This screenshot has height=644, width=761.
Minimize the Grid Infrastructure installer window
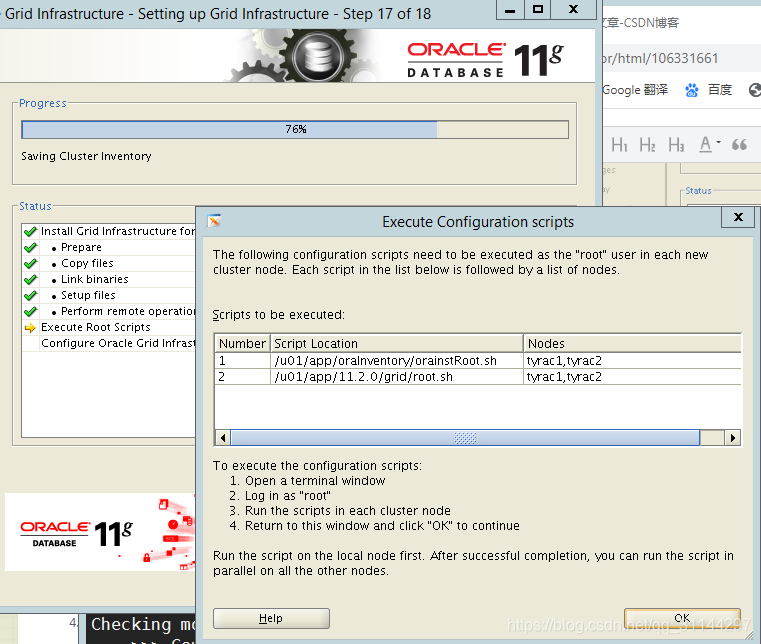point(510,10)
